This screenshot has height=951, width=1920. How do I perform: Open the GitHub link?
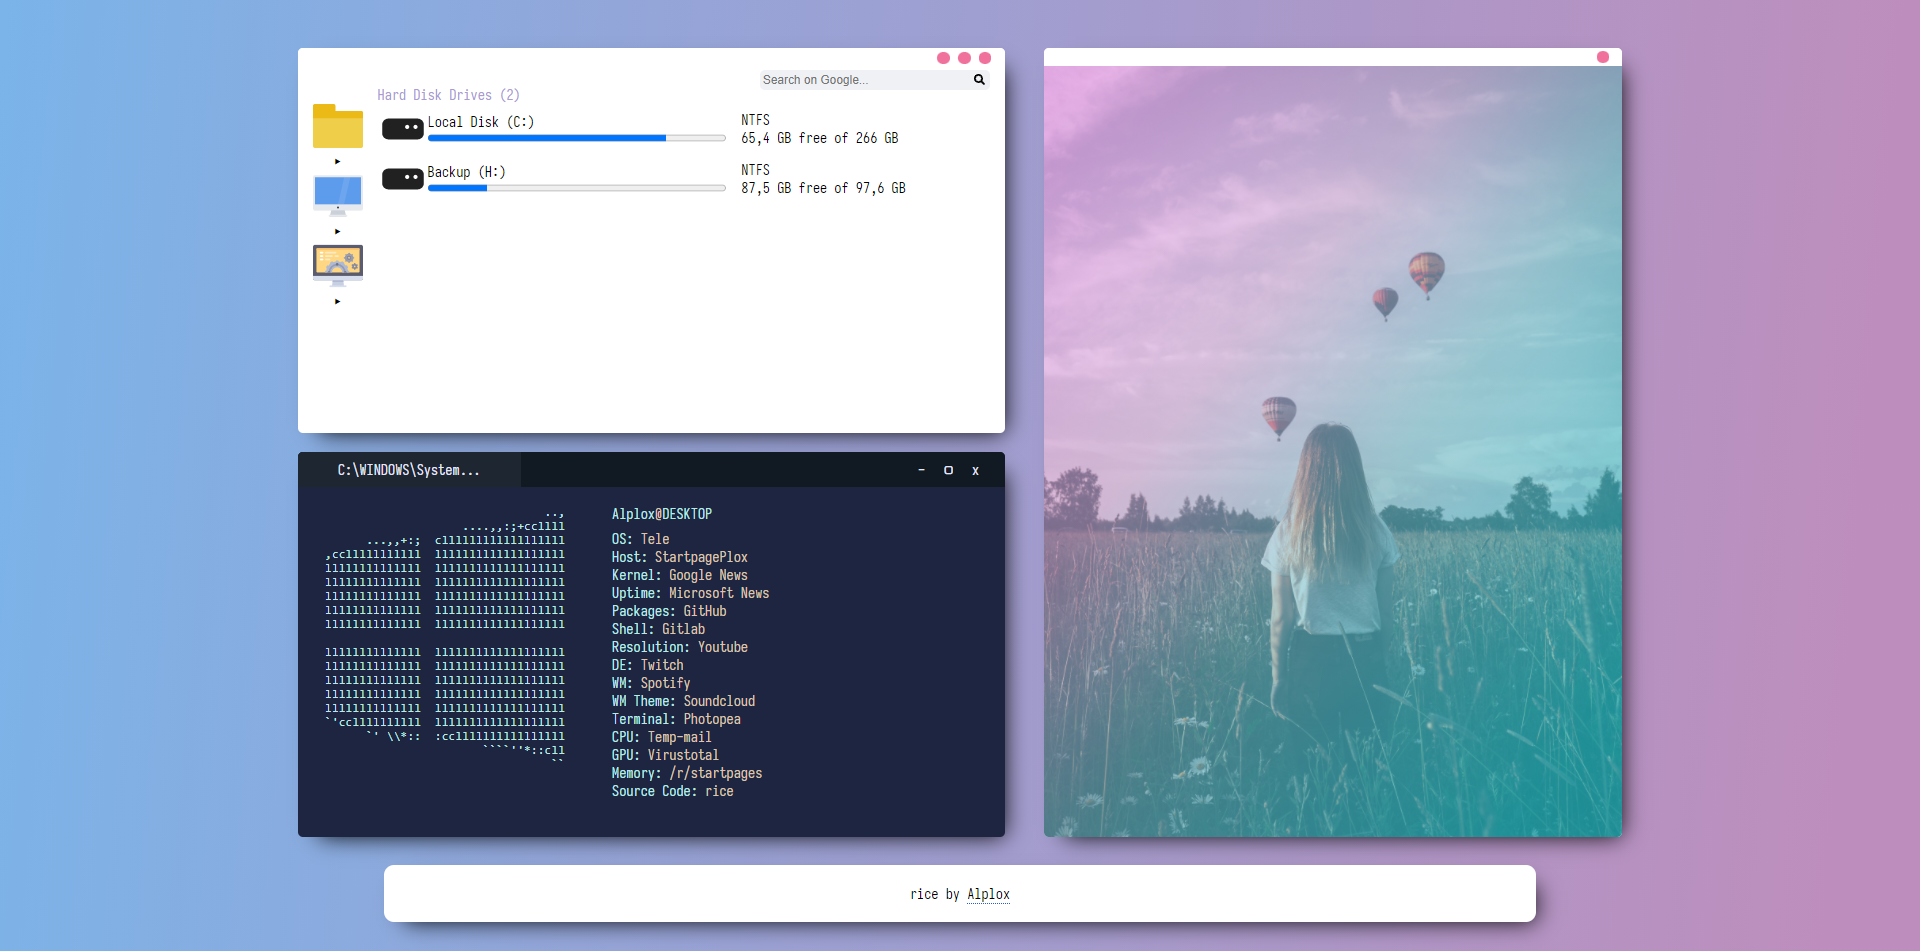[705, 611]
